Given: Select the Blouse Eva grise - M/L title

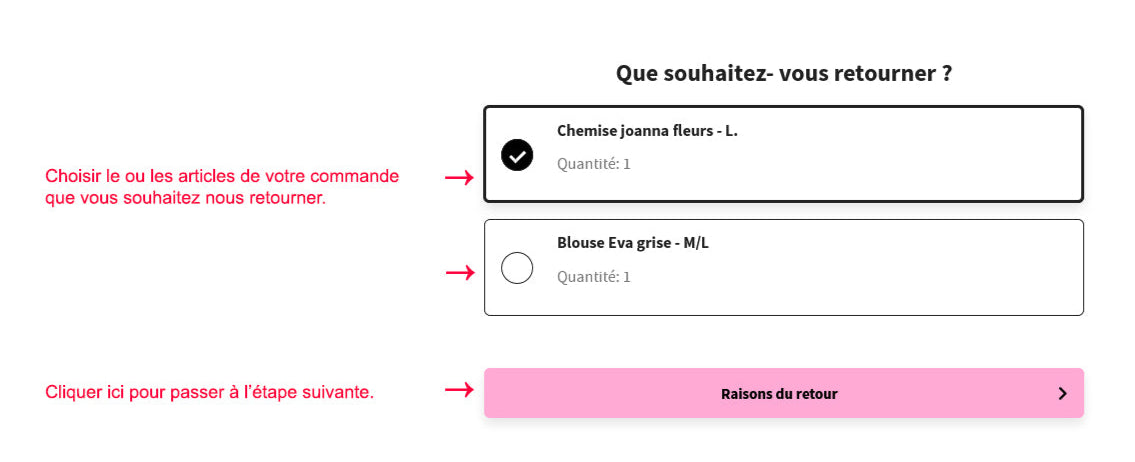Looking at the screenshot, I should 633,243.
